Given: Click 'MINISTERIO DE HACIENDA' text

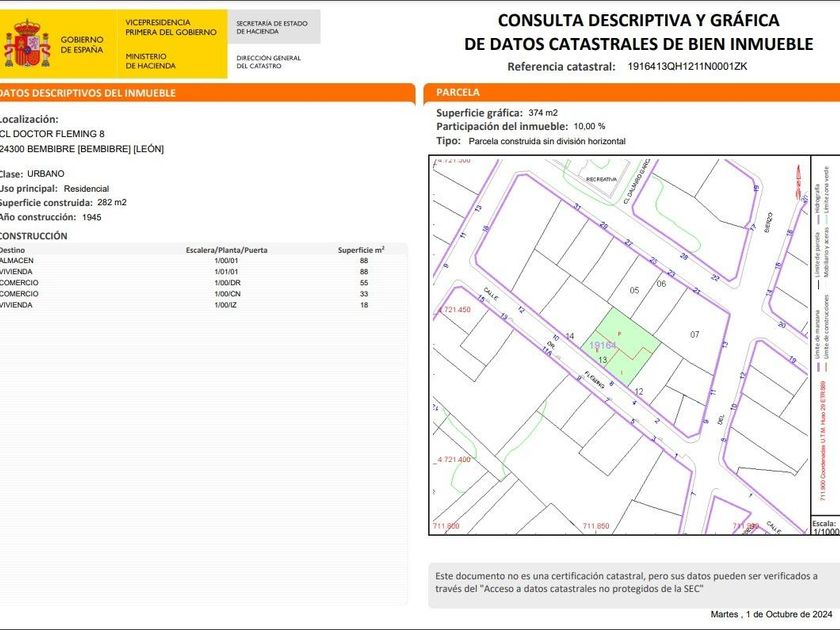Looking at the screenshot, I should tap(151, 61).
